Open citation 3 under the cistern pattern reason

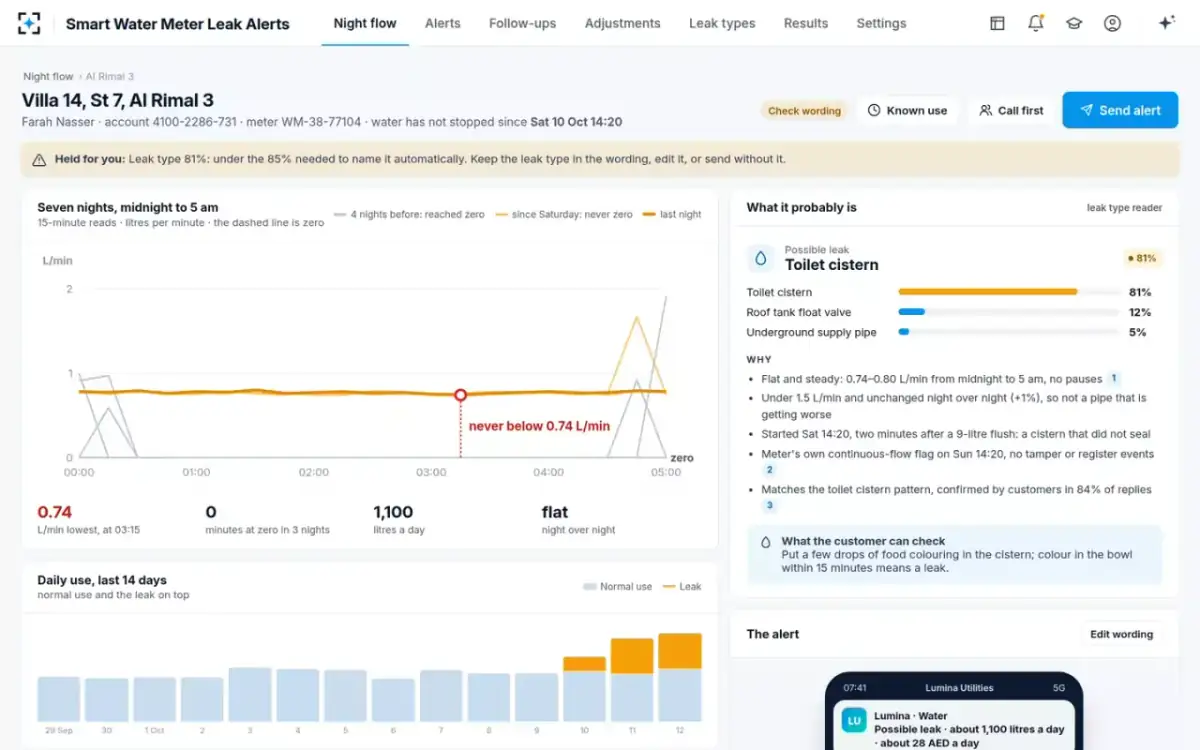[x=769, y=506]
